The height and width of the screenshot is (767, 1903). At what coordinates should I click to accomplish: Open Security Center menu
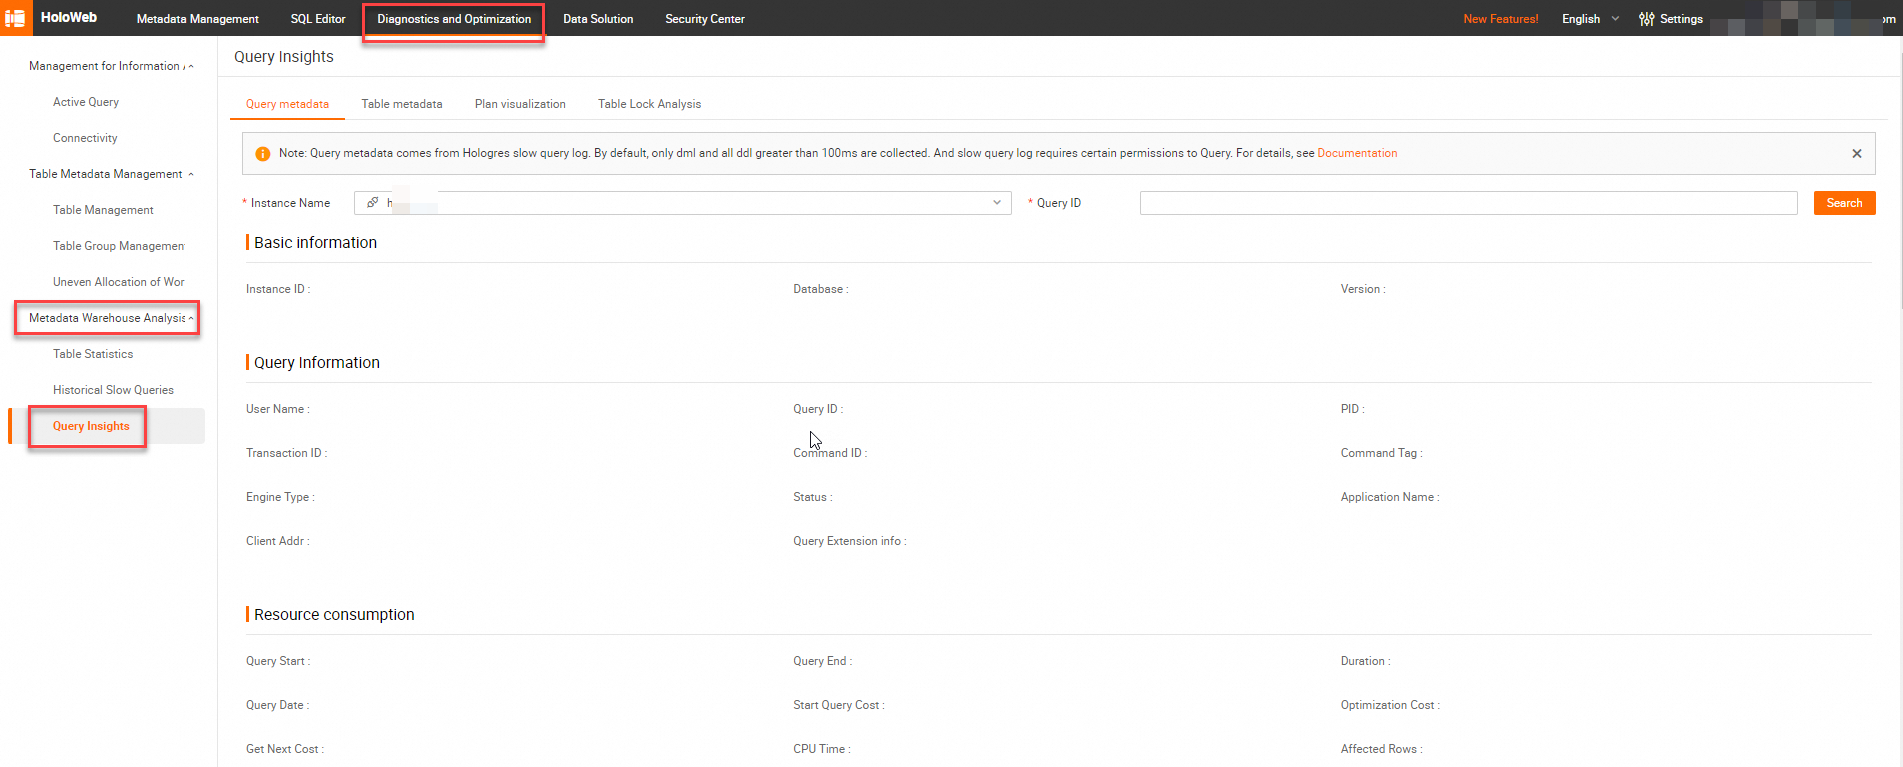coord(705,19)
